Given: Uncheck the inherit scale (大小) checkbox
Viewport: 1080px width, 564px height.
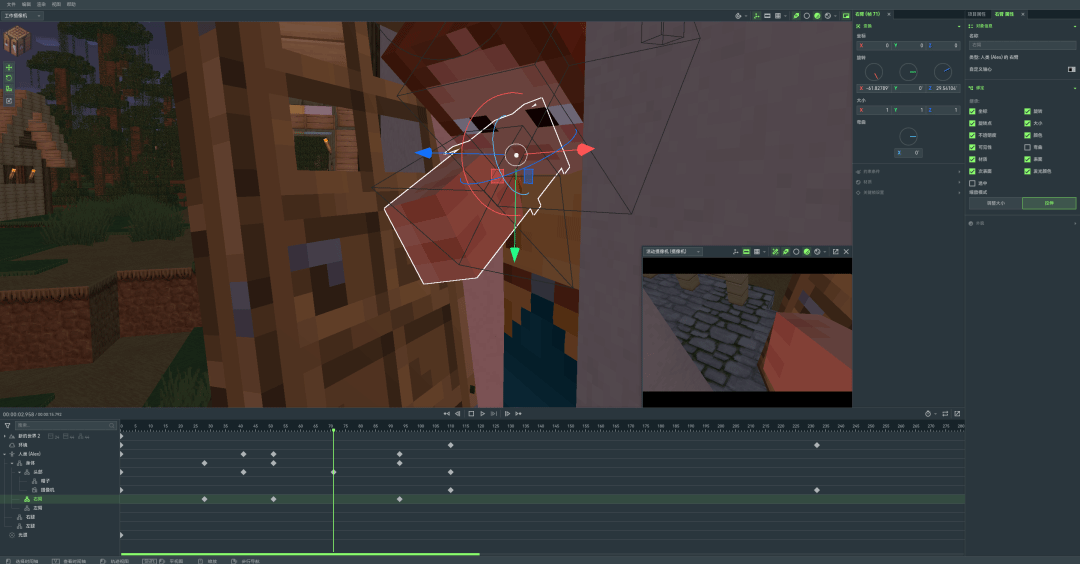Looking at the screenshot, I should click(1027, 123).
